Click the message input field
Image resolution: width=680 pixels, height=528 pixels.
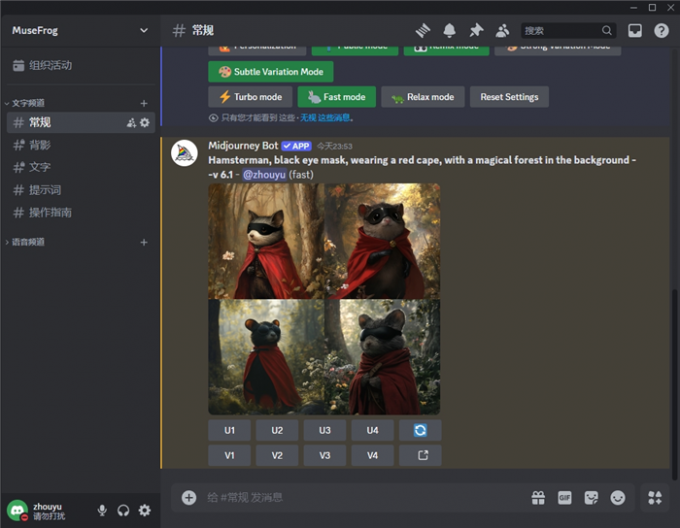click(364, 497)
